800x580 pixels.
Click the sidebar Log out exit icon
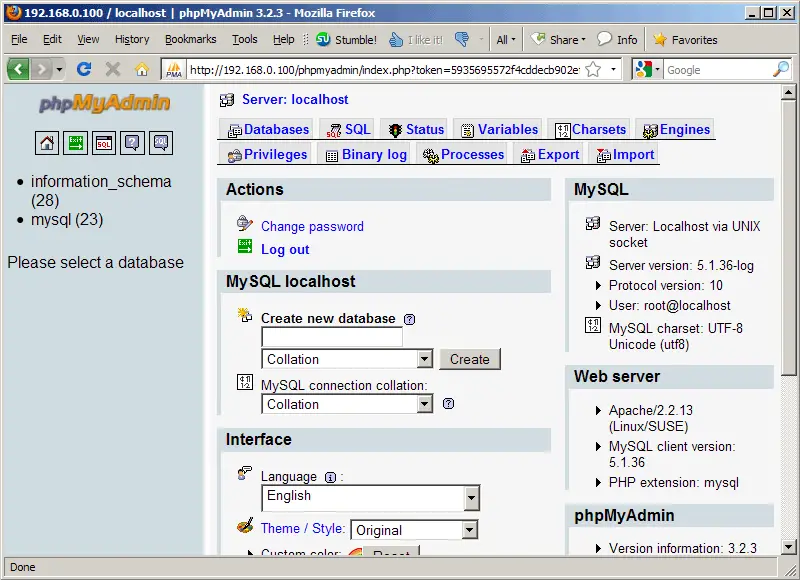[76, 143]
